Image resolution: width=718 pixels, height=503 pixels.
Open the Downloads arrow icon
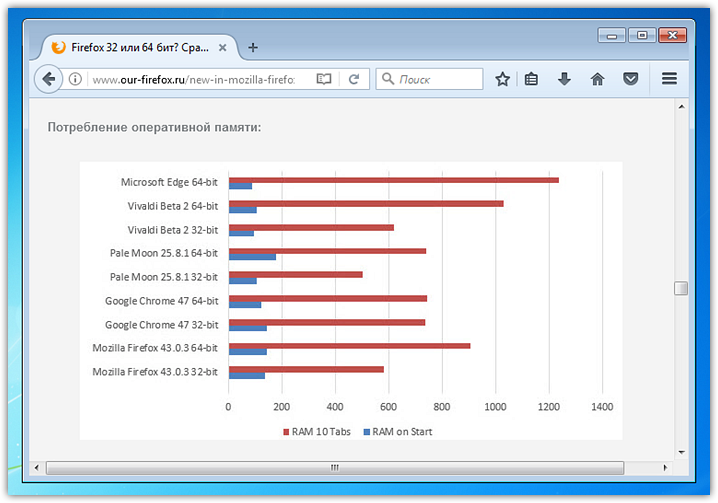pyautogui.click(x=564, y=79)
